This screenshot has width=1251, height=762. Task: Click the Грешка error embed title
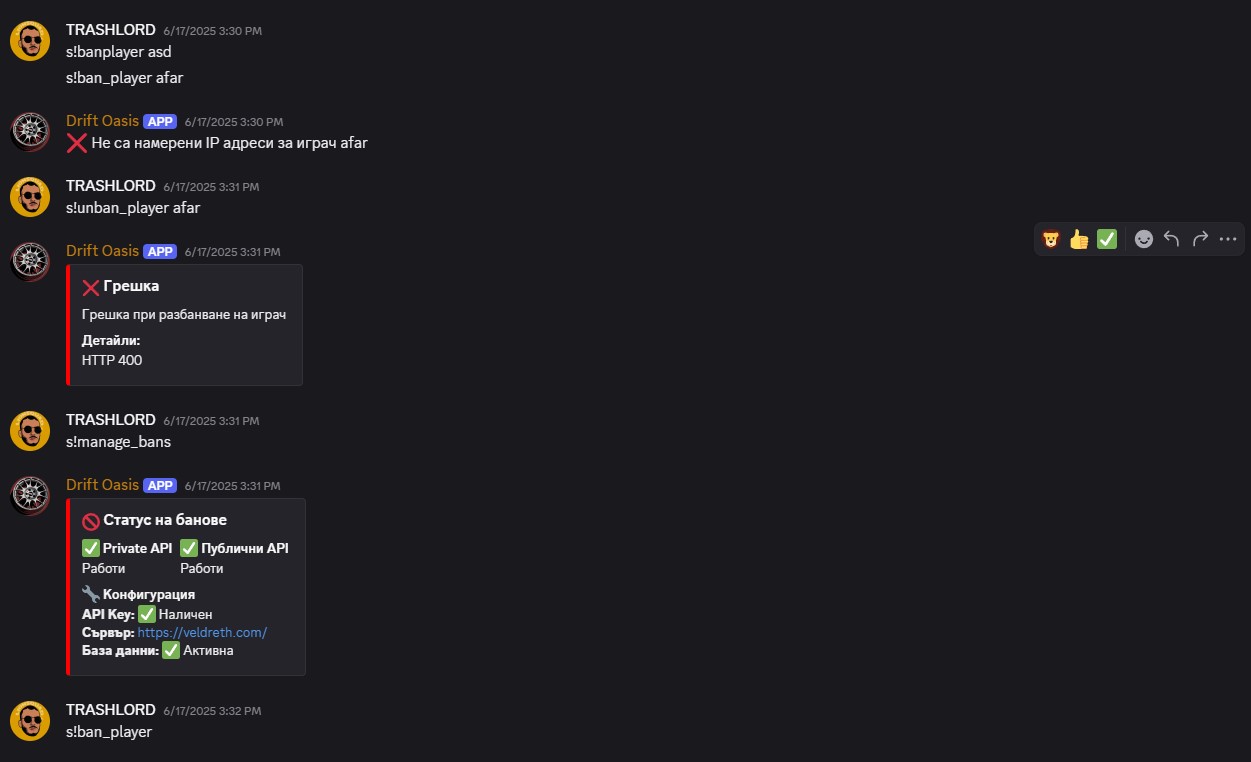coord(131,287)
